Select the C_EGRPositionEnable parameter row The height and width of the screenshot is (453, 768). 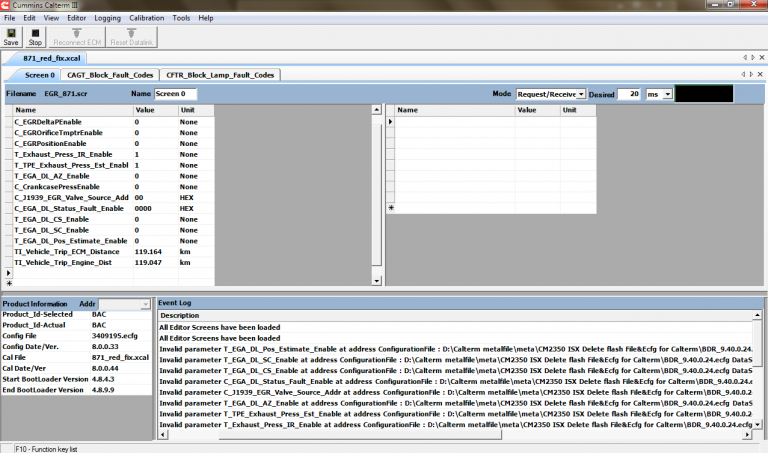[109, 143]
